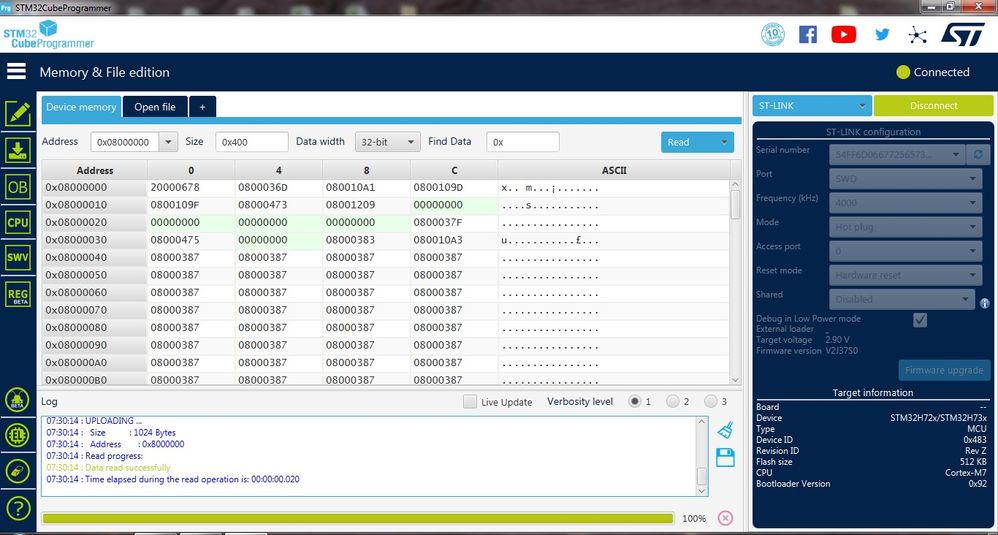Open the Mode Hot plug dropdown
998x535 pixels.
coord(905,227)
